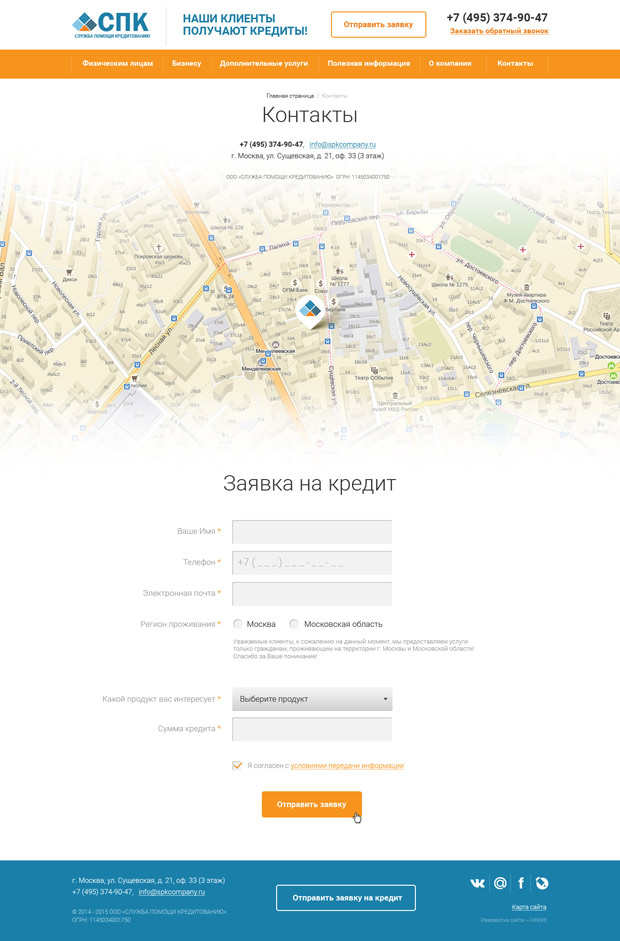This screenshot has height=941, width=620.
Task: Submit the form with orange Отправить заявку button
Action: tap(312, 804)
